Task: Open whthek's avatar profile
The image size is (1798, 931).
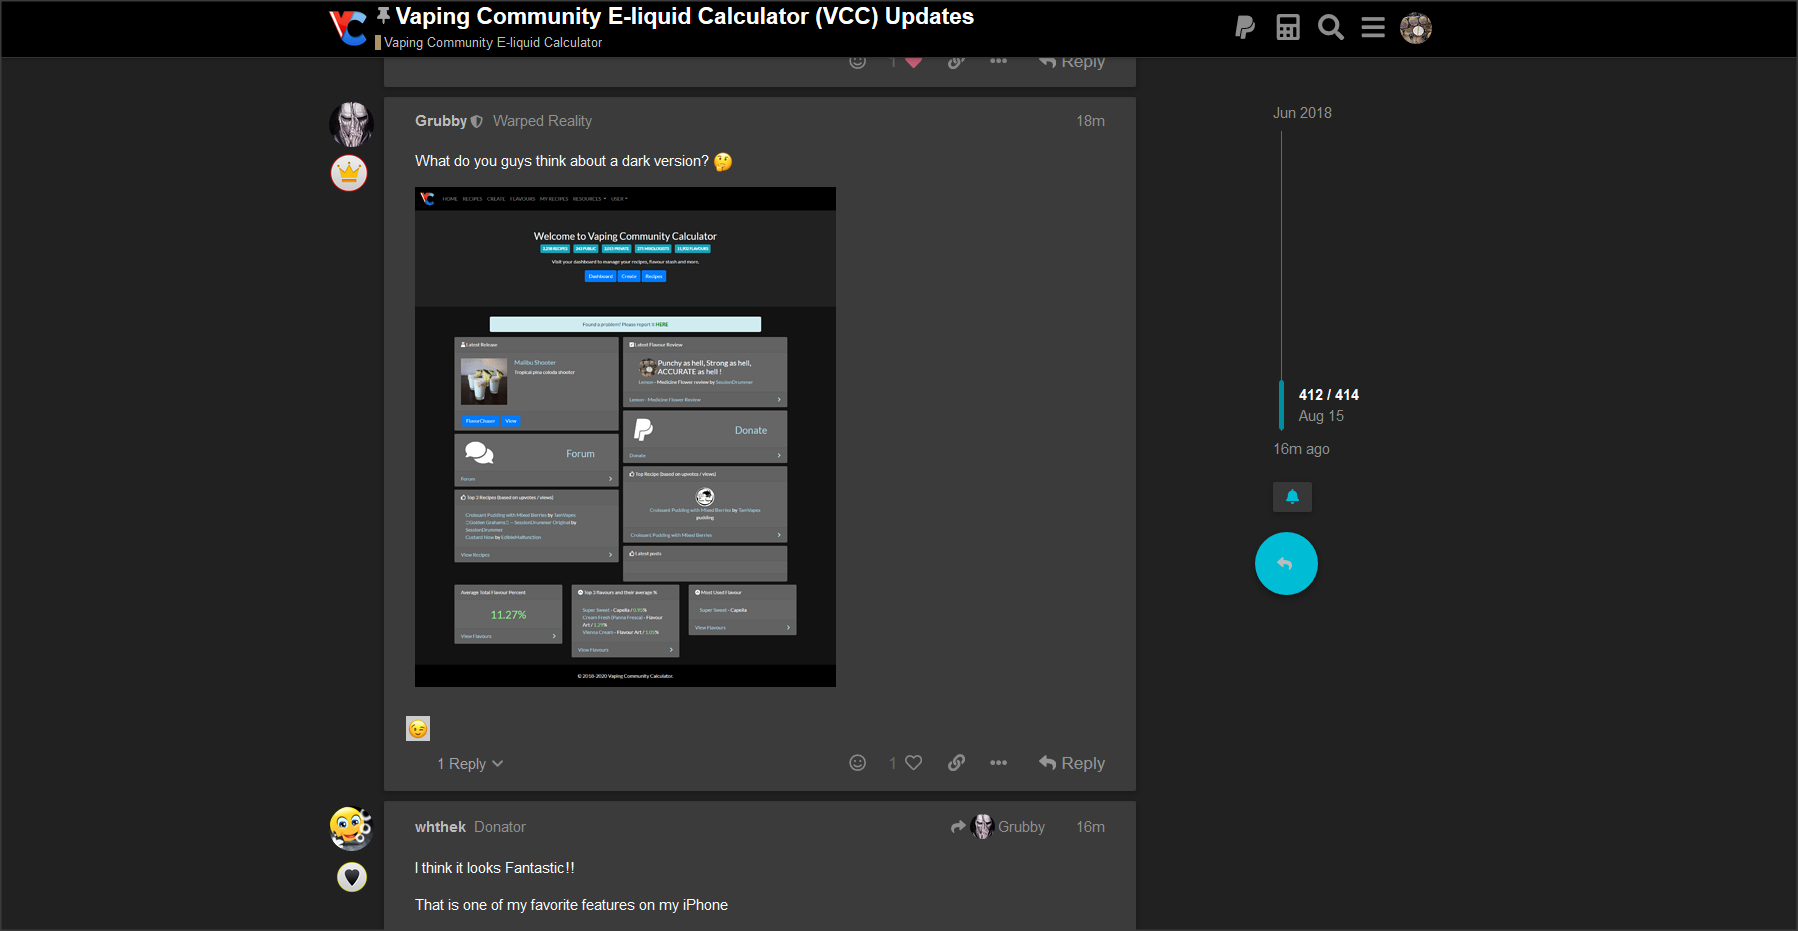Action: [351, 828]
